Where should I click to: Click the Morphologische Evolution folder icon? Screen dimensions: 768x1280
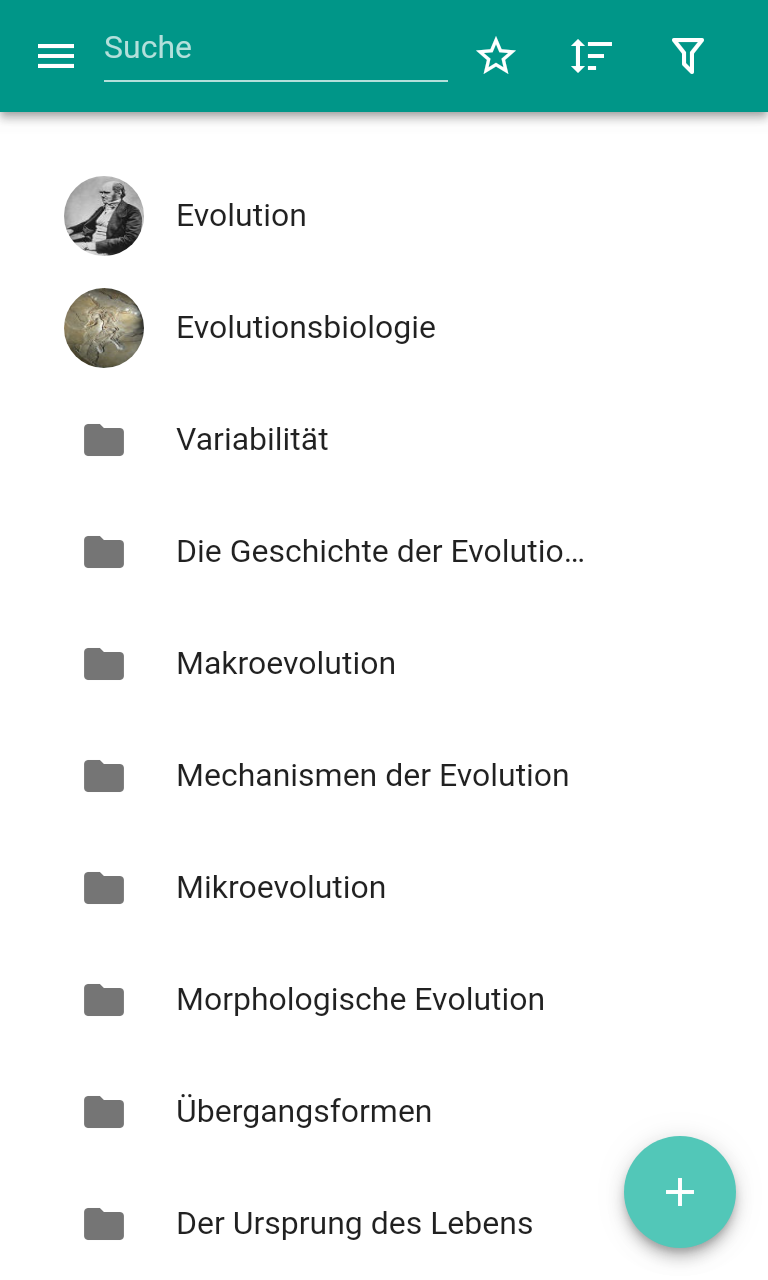pyautogui.click(x=104, y=1000)
